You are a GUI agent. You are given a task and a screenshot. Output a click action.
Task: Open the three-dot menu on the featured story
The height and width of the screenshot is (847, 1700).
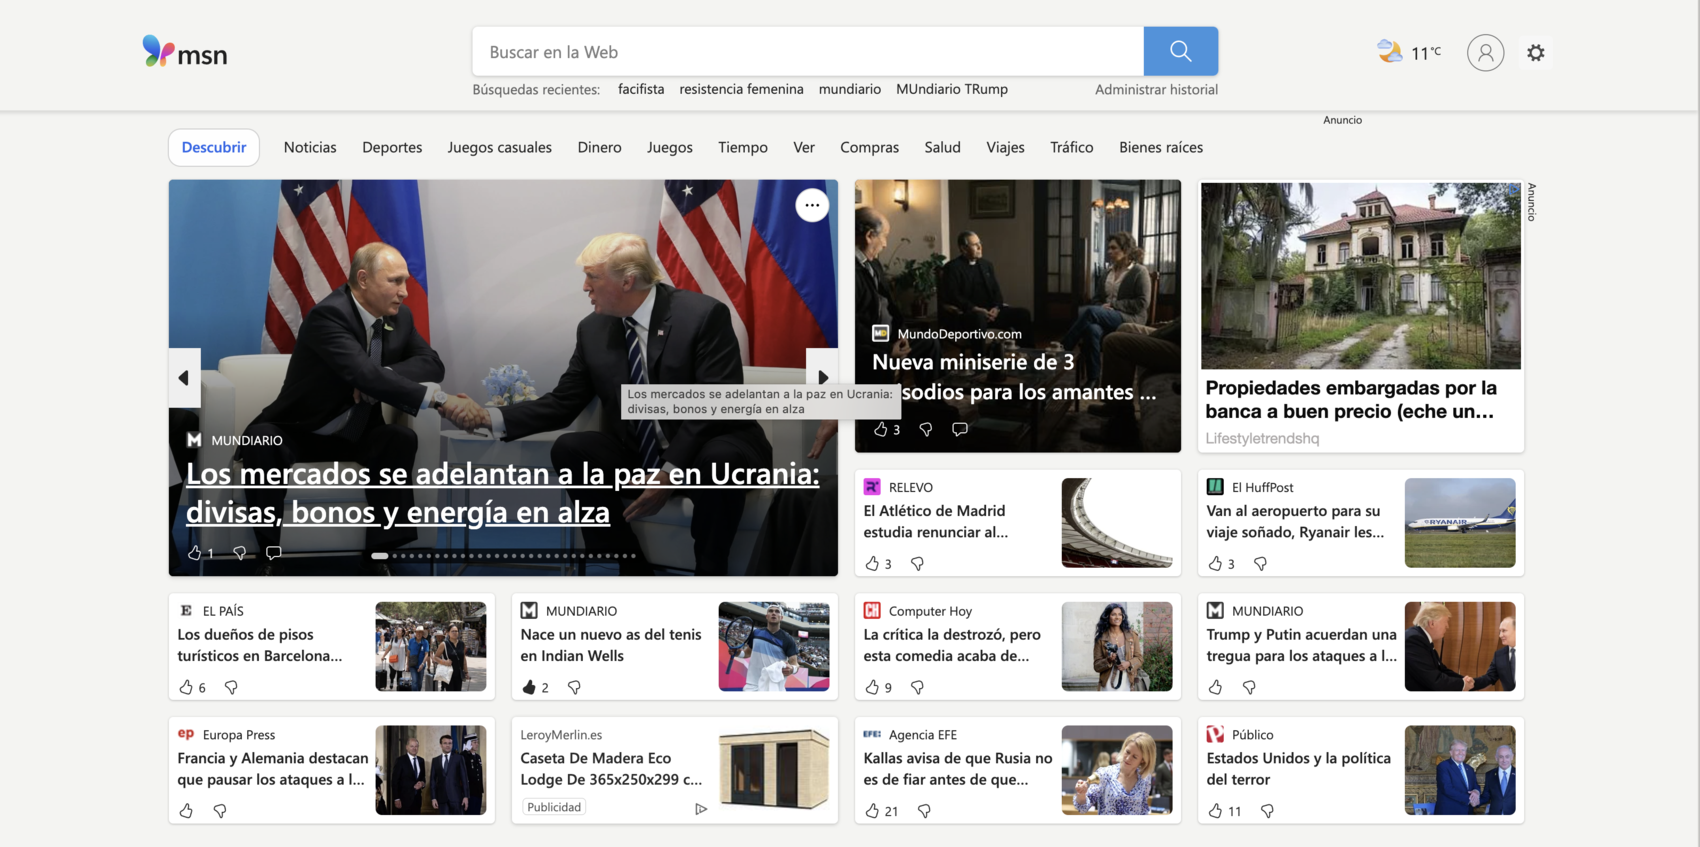coord(812,205)
